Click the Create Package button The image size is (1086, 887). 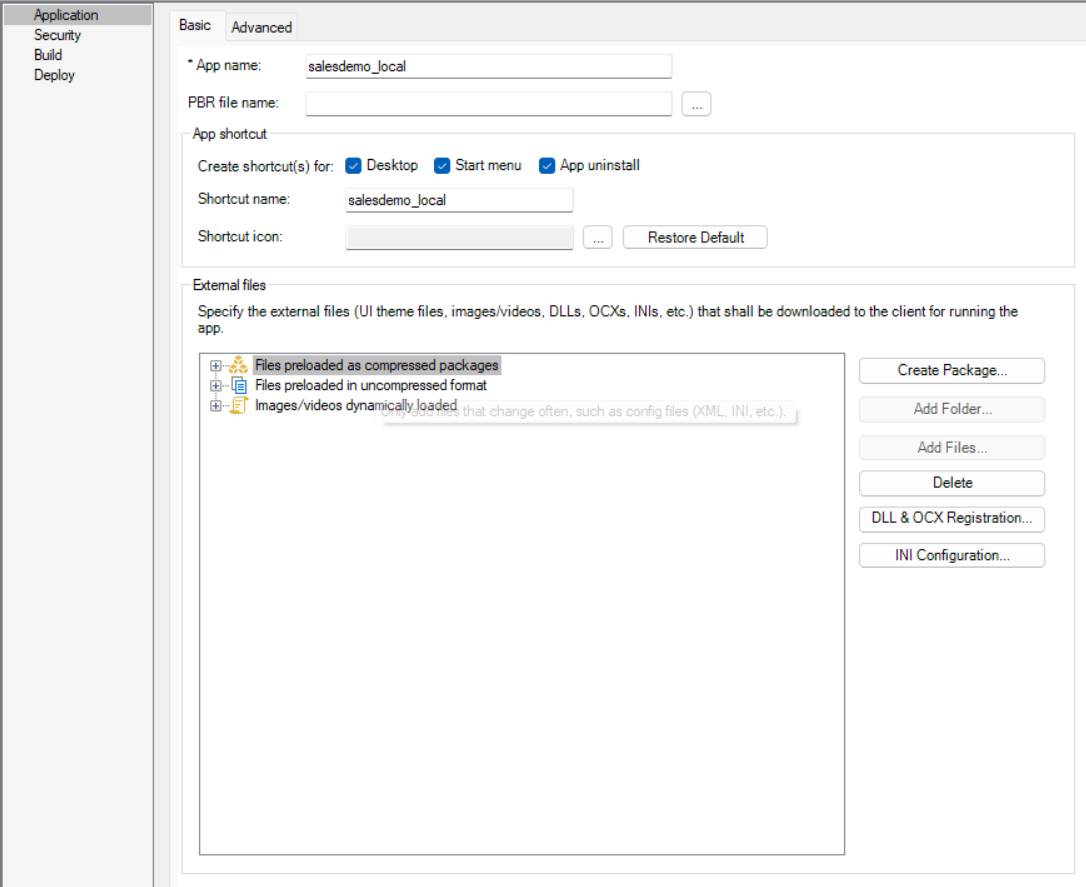click(951, 370)
